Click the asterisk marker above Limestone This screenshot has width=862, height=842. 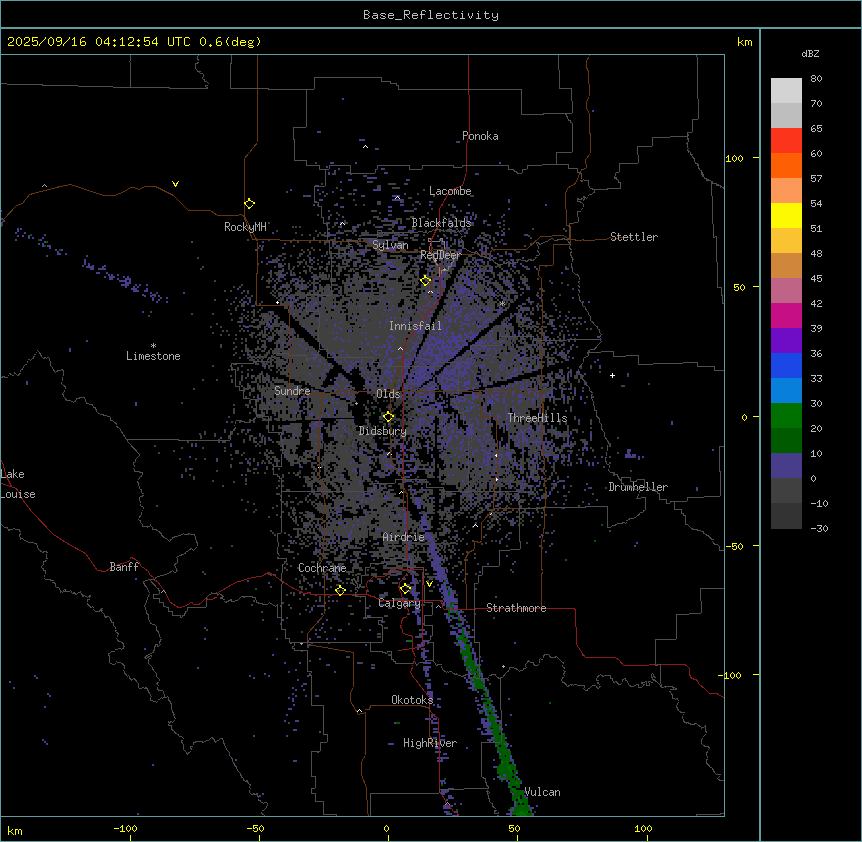[153, 346]
